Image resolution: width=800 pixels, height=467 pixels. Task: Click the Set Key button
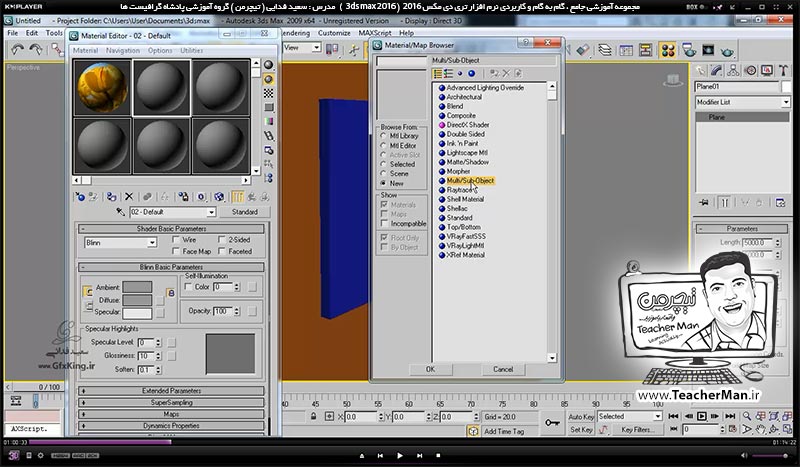[581, 430]
